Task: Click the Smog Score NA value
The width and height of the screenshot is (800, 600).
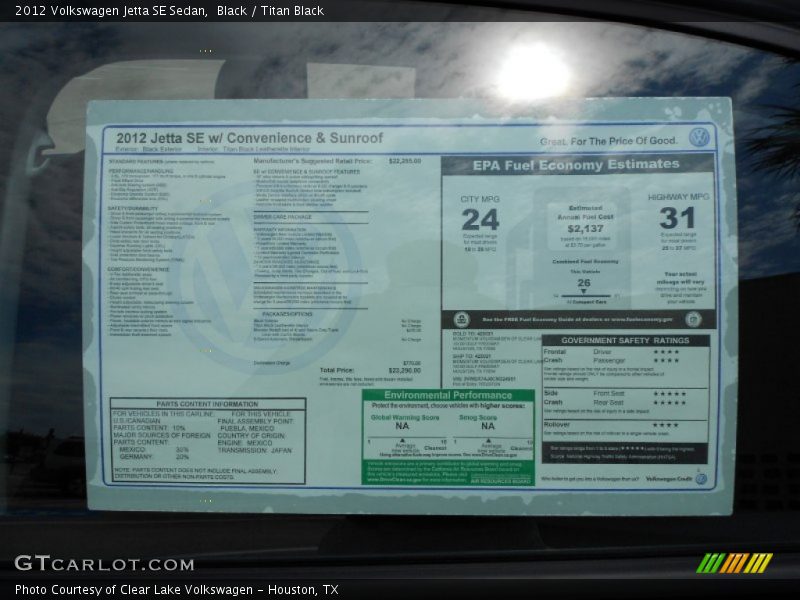Action: click(x=488, y=426)
